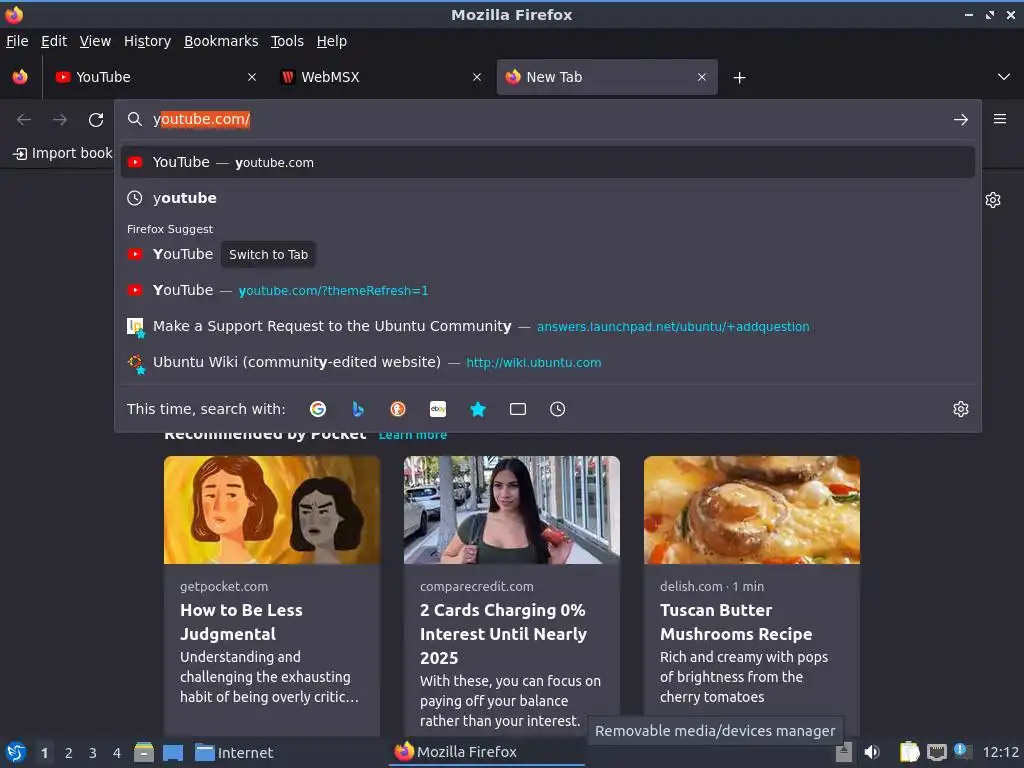Click the file manager icon in taskbar
The height and width of the screenshot is (768, 1024).
(x=144, y=753)
